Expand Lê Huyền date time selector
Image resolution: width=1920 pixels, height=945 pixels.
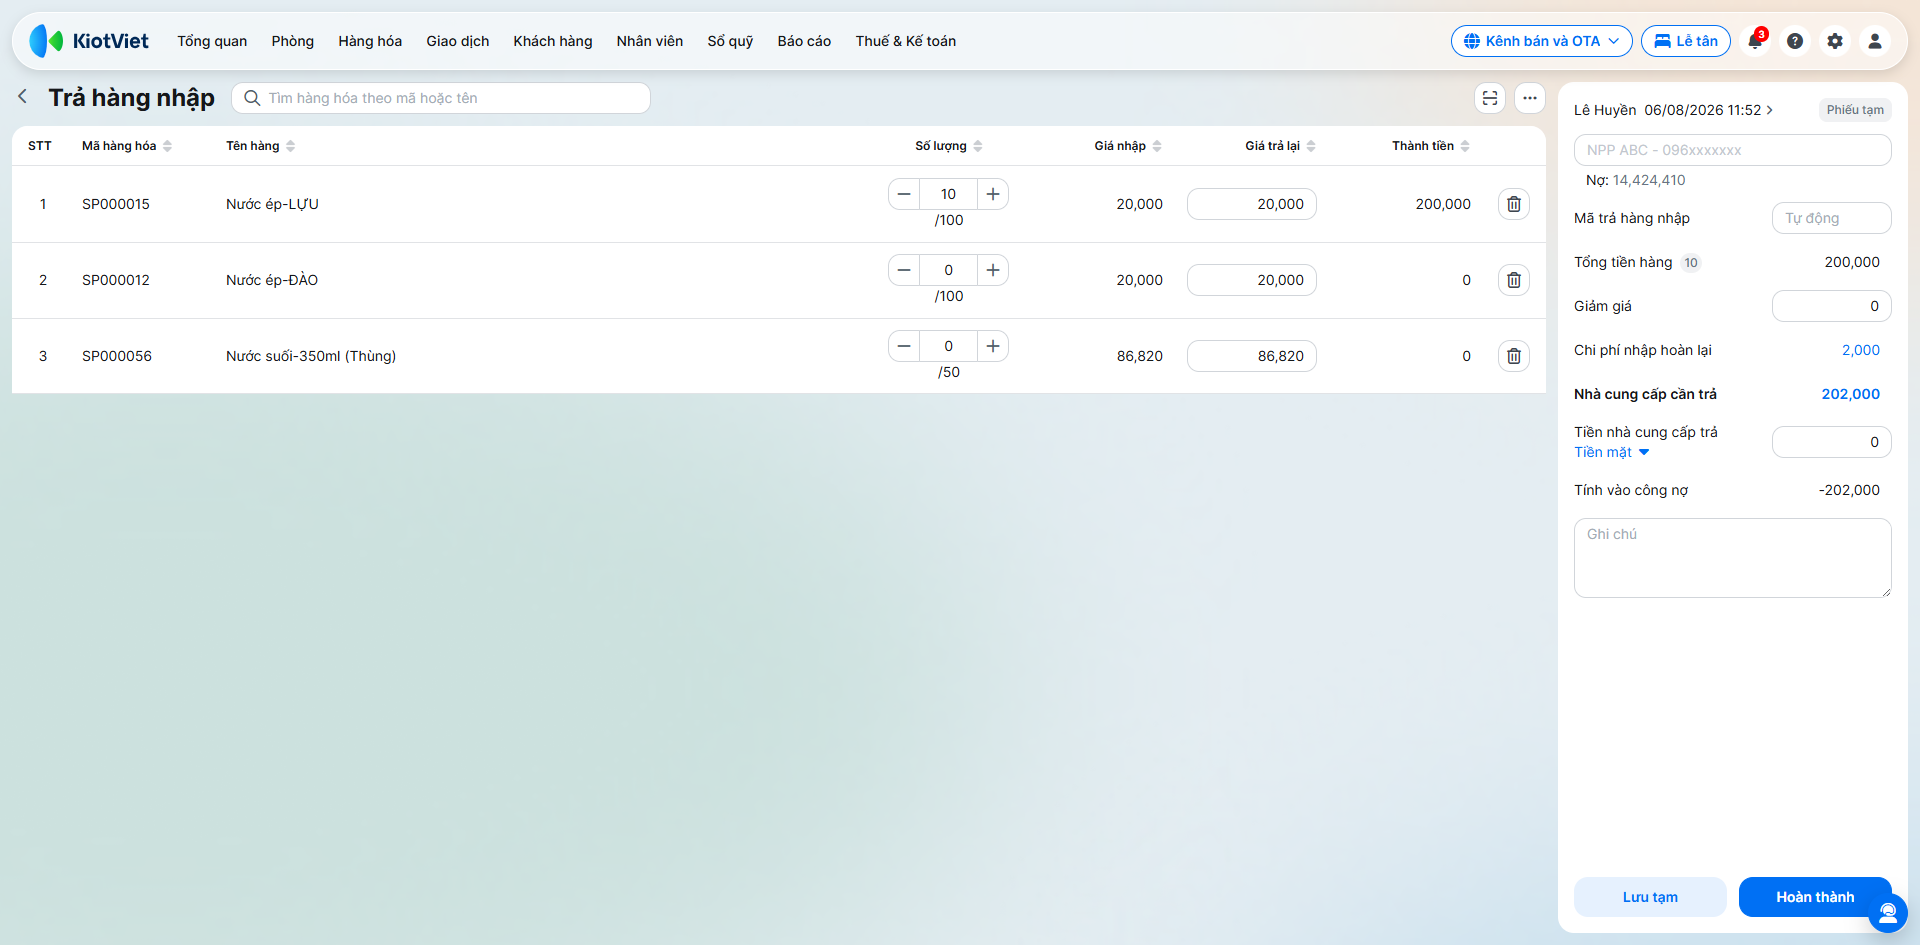(1673, 110)
